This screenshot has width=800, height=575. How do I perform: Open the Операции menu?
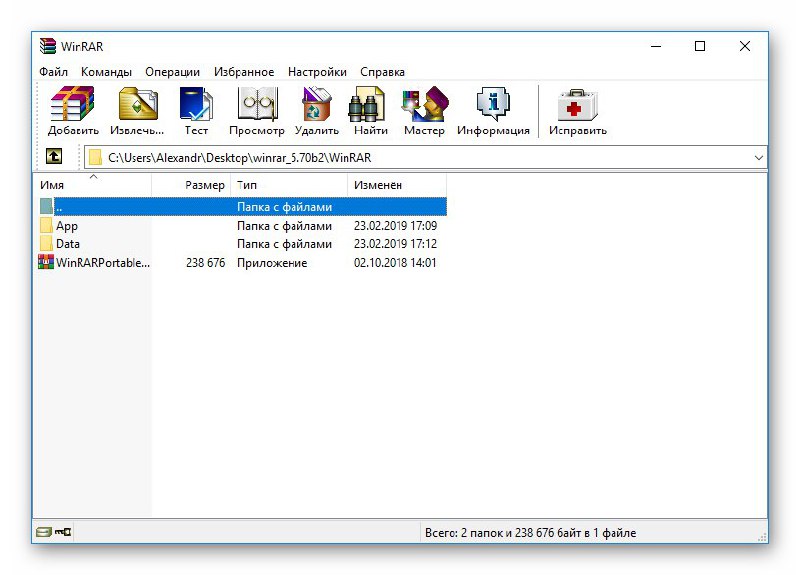click(172, 72)
